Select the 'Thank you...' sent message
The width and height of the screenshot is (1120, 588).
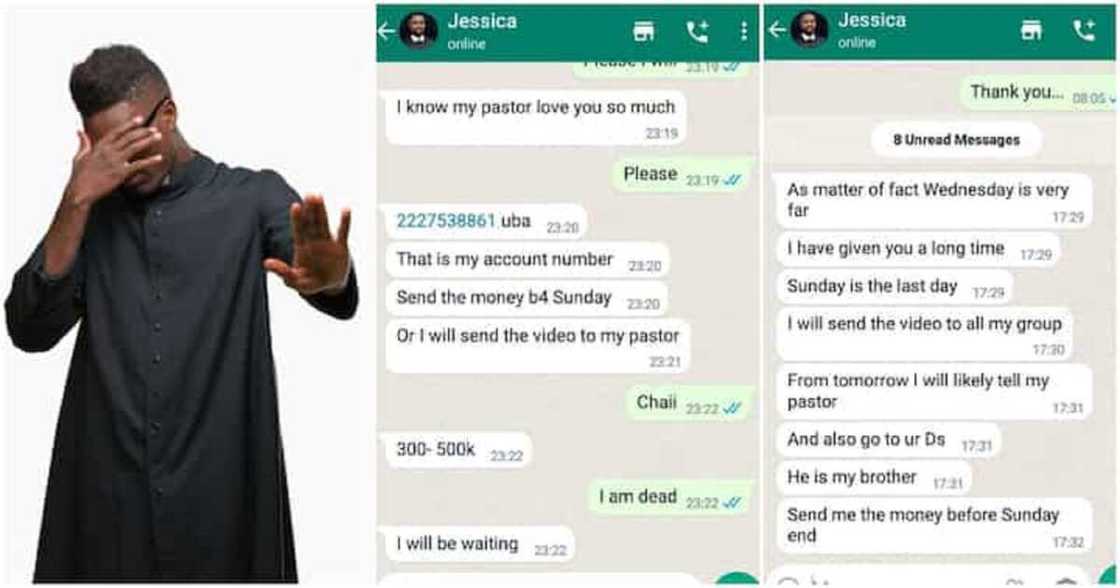(1037, 93)
